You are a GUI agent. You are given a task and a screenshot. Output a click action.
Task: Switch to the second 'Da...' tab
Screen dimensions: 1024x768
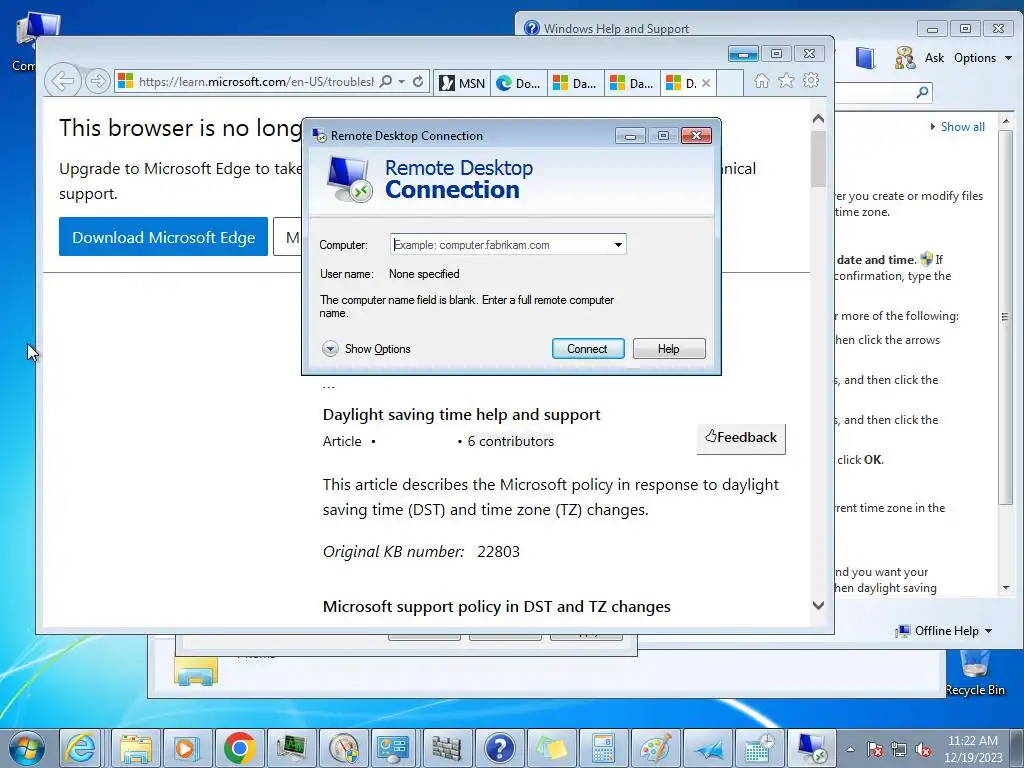(633, 83)
